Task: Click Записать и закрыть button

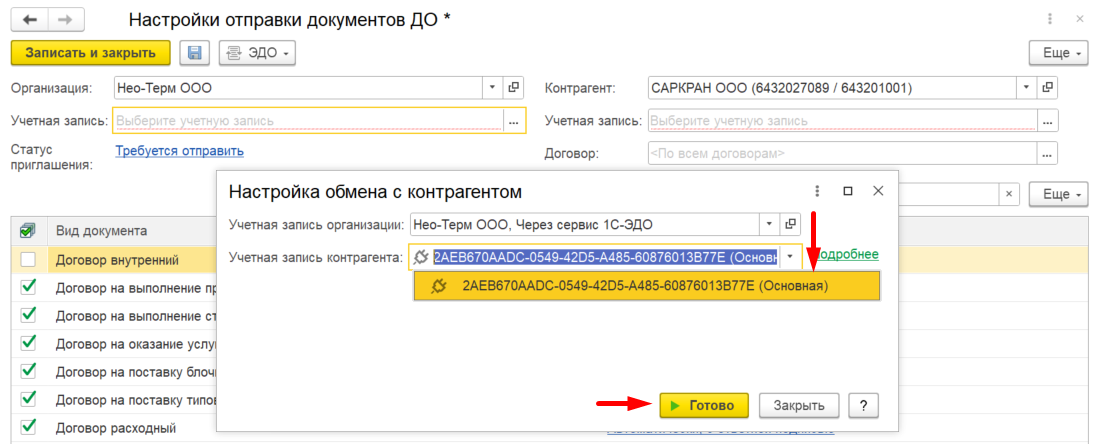Action: [91, 53]
